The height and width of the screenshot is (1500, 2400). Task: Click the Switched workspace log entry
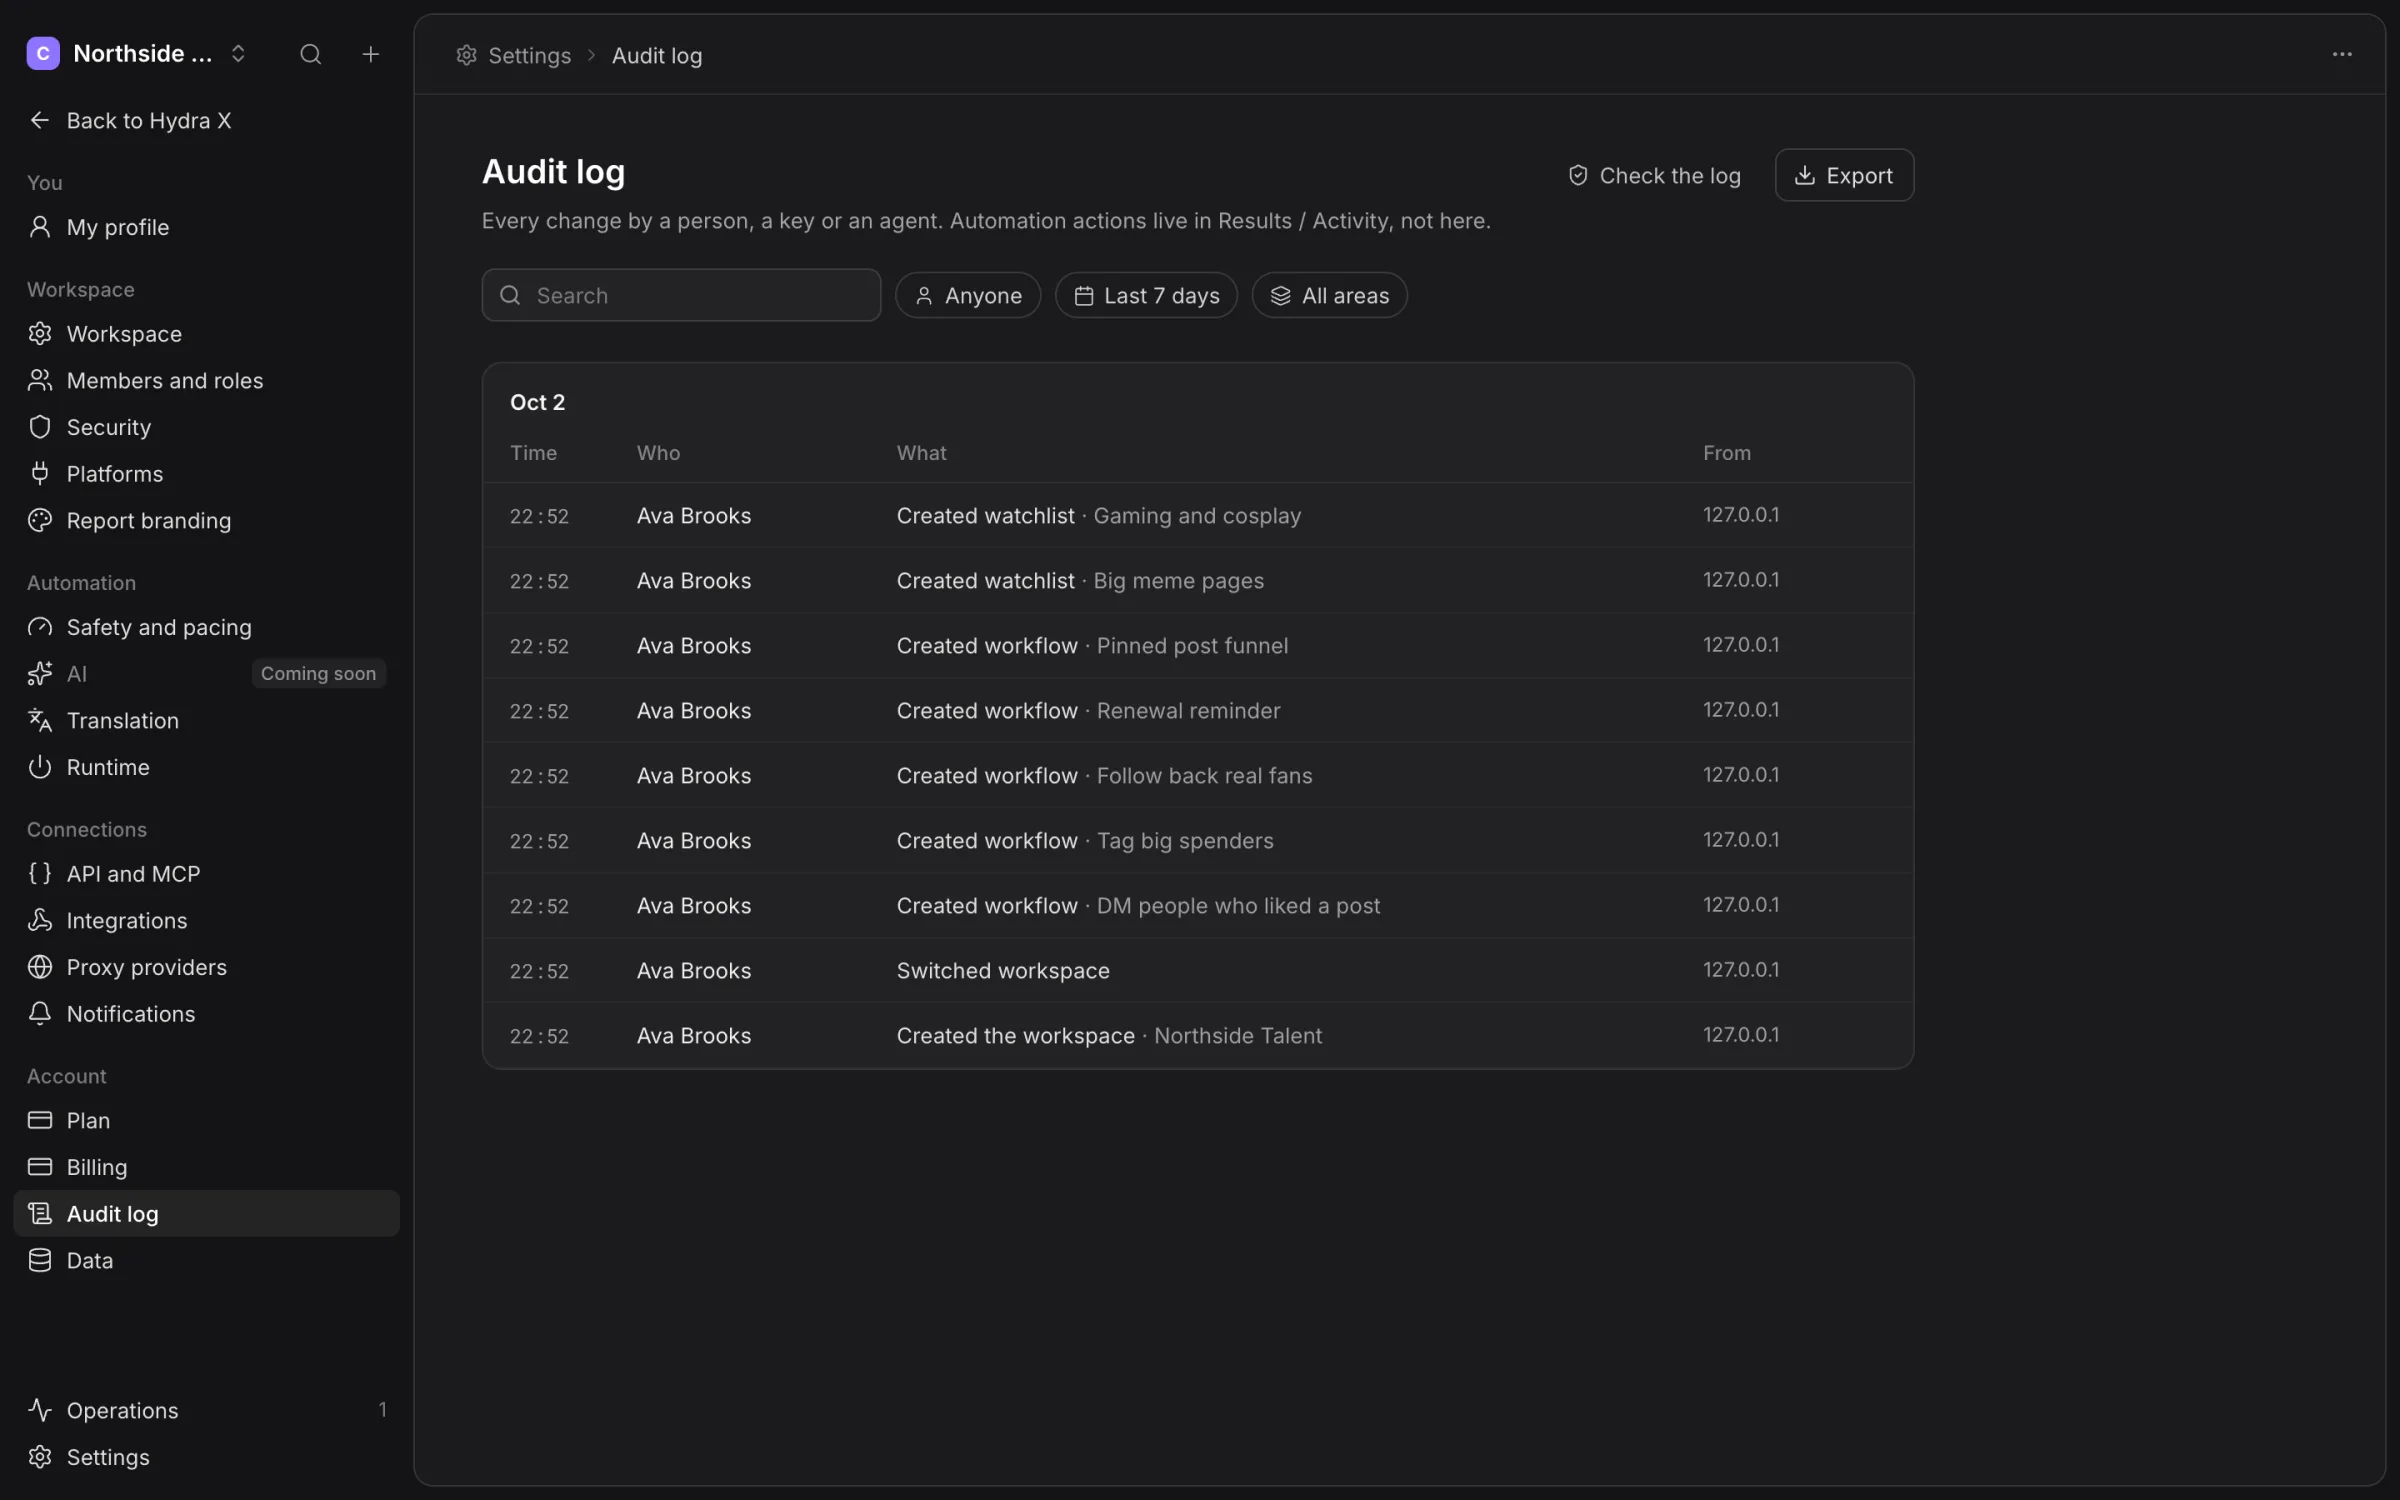tap(1197, 970)
